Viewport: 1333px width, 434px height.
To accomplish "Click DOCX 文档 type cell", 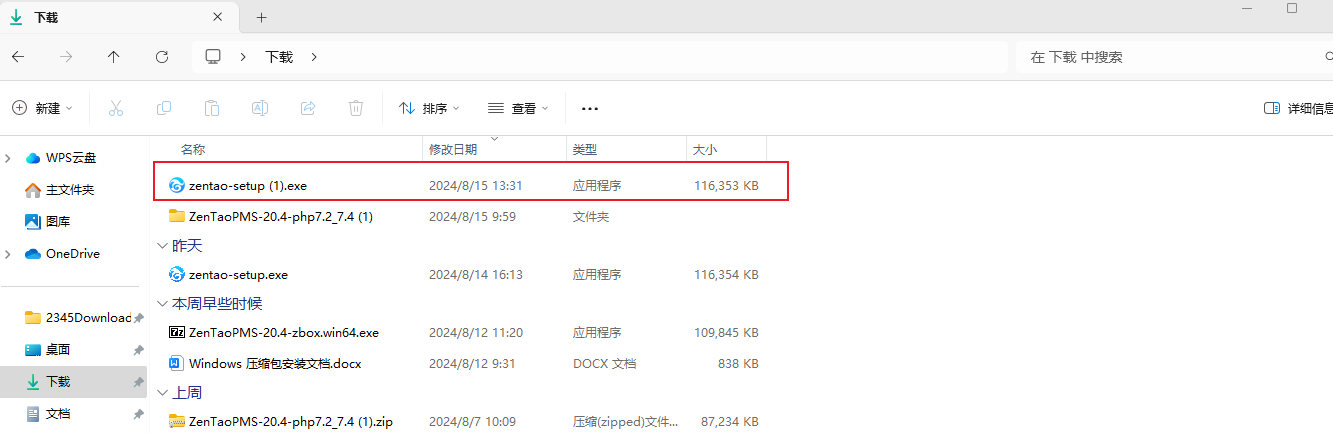I will (604, 363).
